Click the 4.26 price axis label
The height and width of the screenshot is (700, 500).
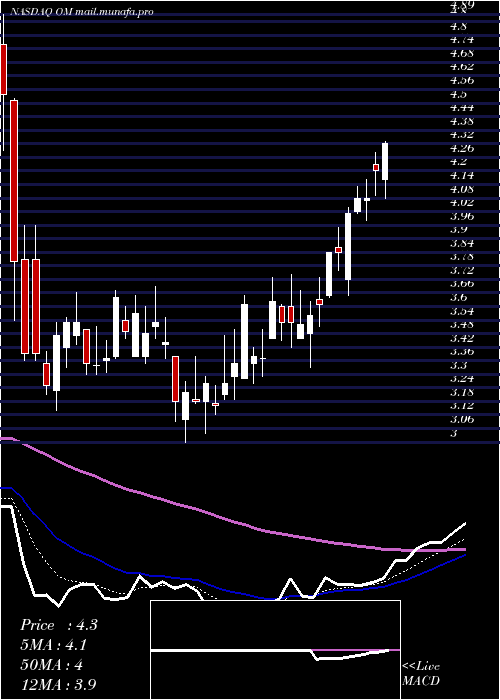click(462, 148)
